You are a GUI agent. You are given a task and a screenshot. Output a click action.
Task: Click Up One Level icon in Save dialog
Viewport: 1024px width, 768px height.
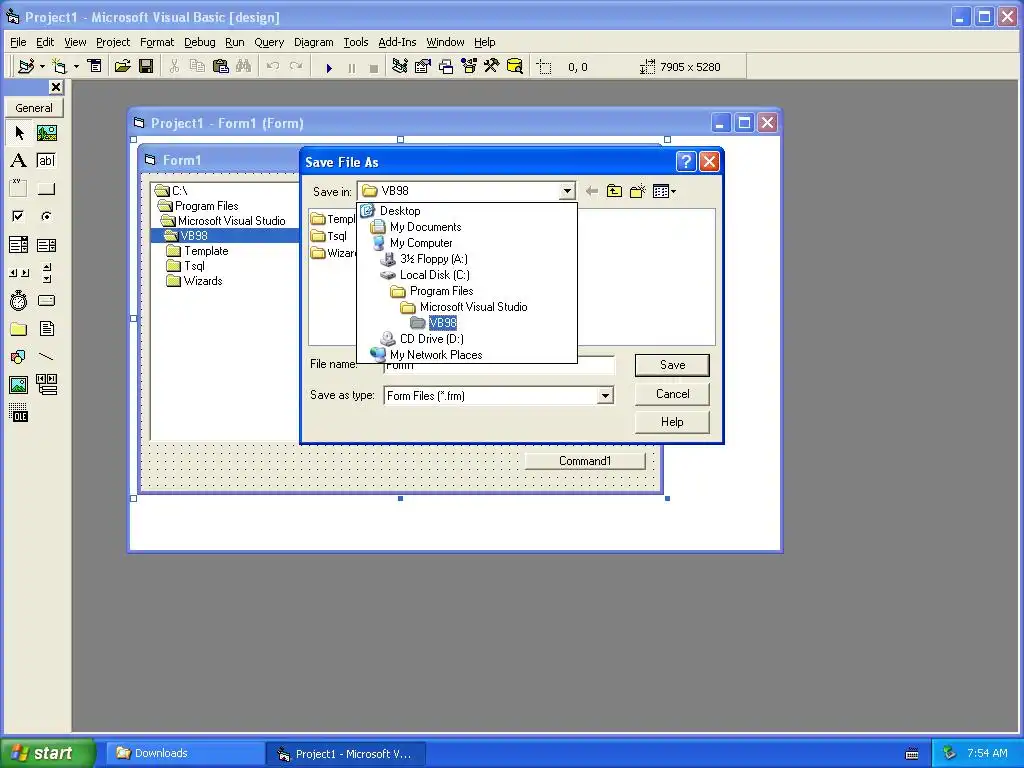(614, 191)
